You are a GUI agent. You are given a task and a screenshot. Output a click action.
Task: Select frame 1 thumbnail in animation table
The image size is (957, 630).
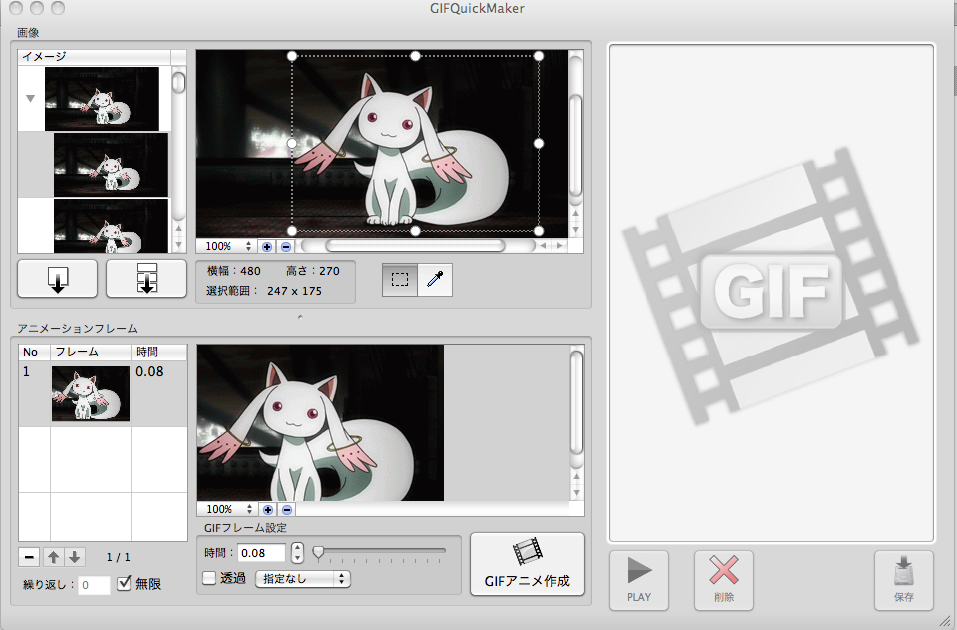tap(91, 393)
